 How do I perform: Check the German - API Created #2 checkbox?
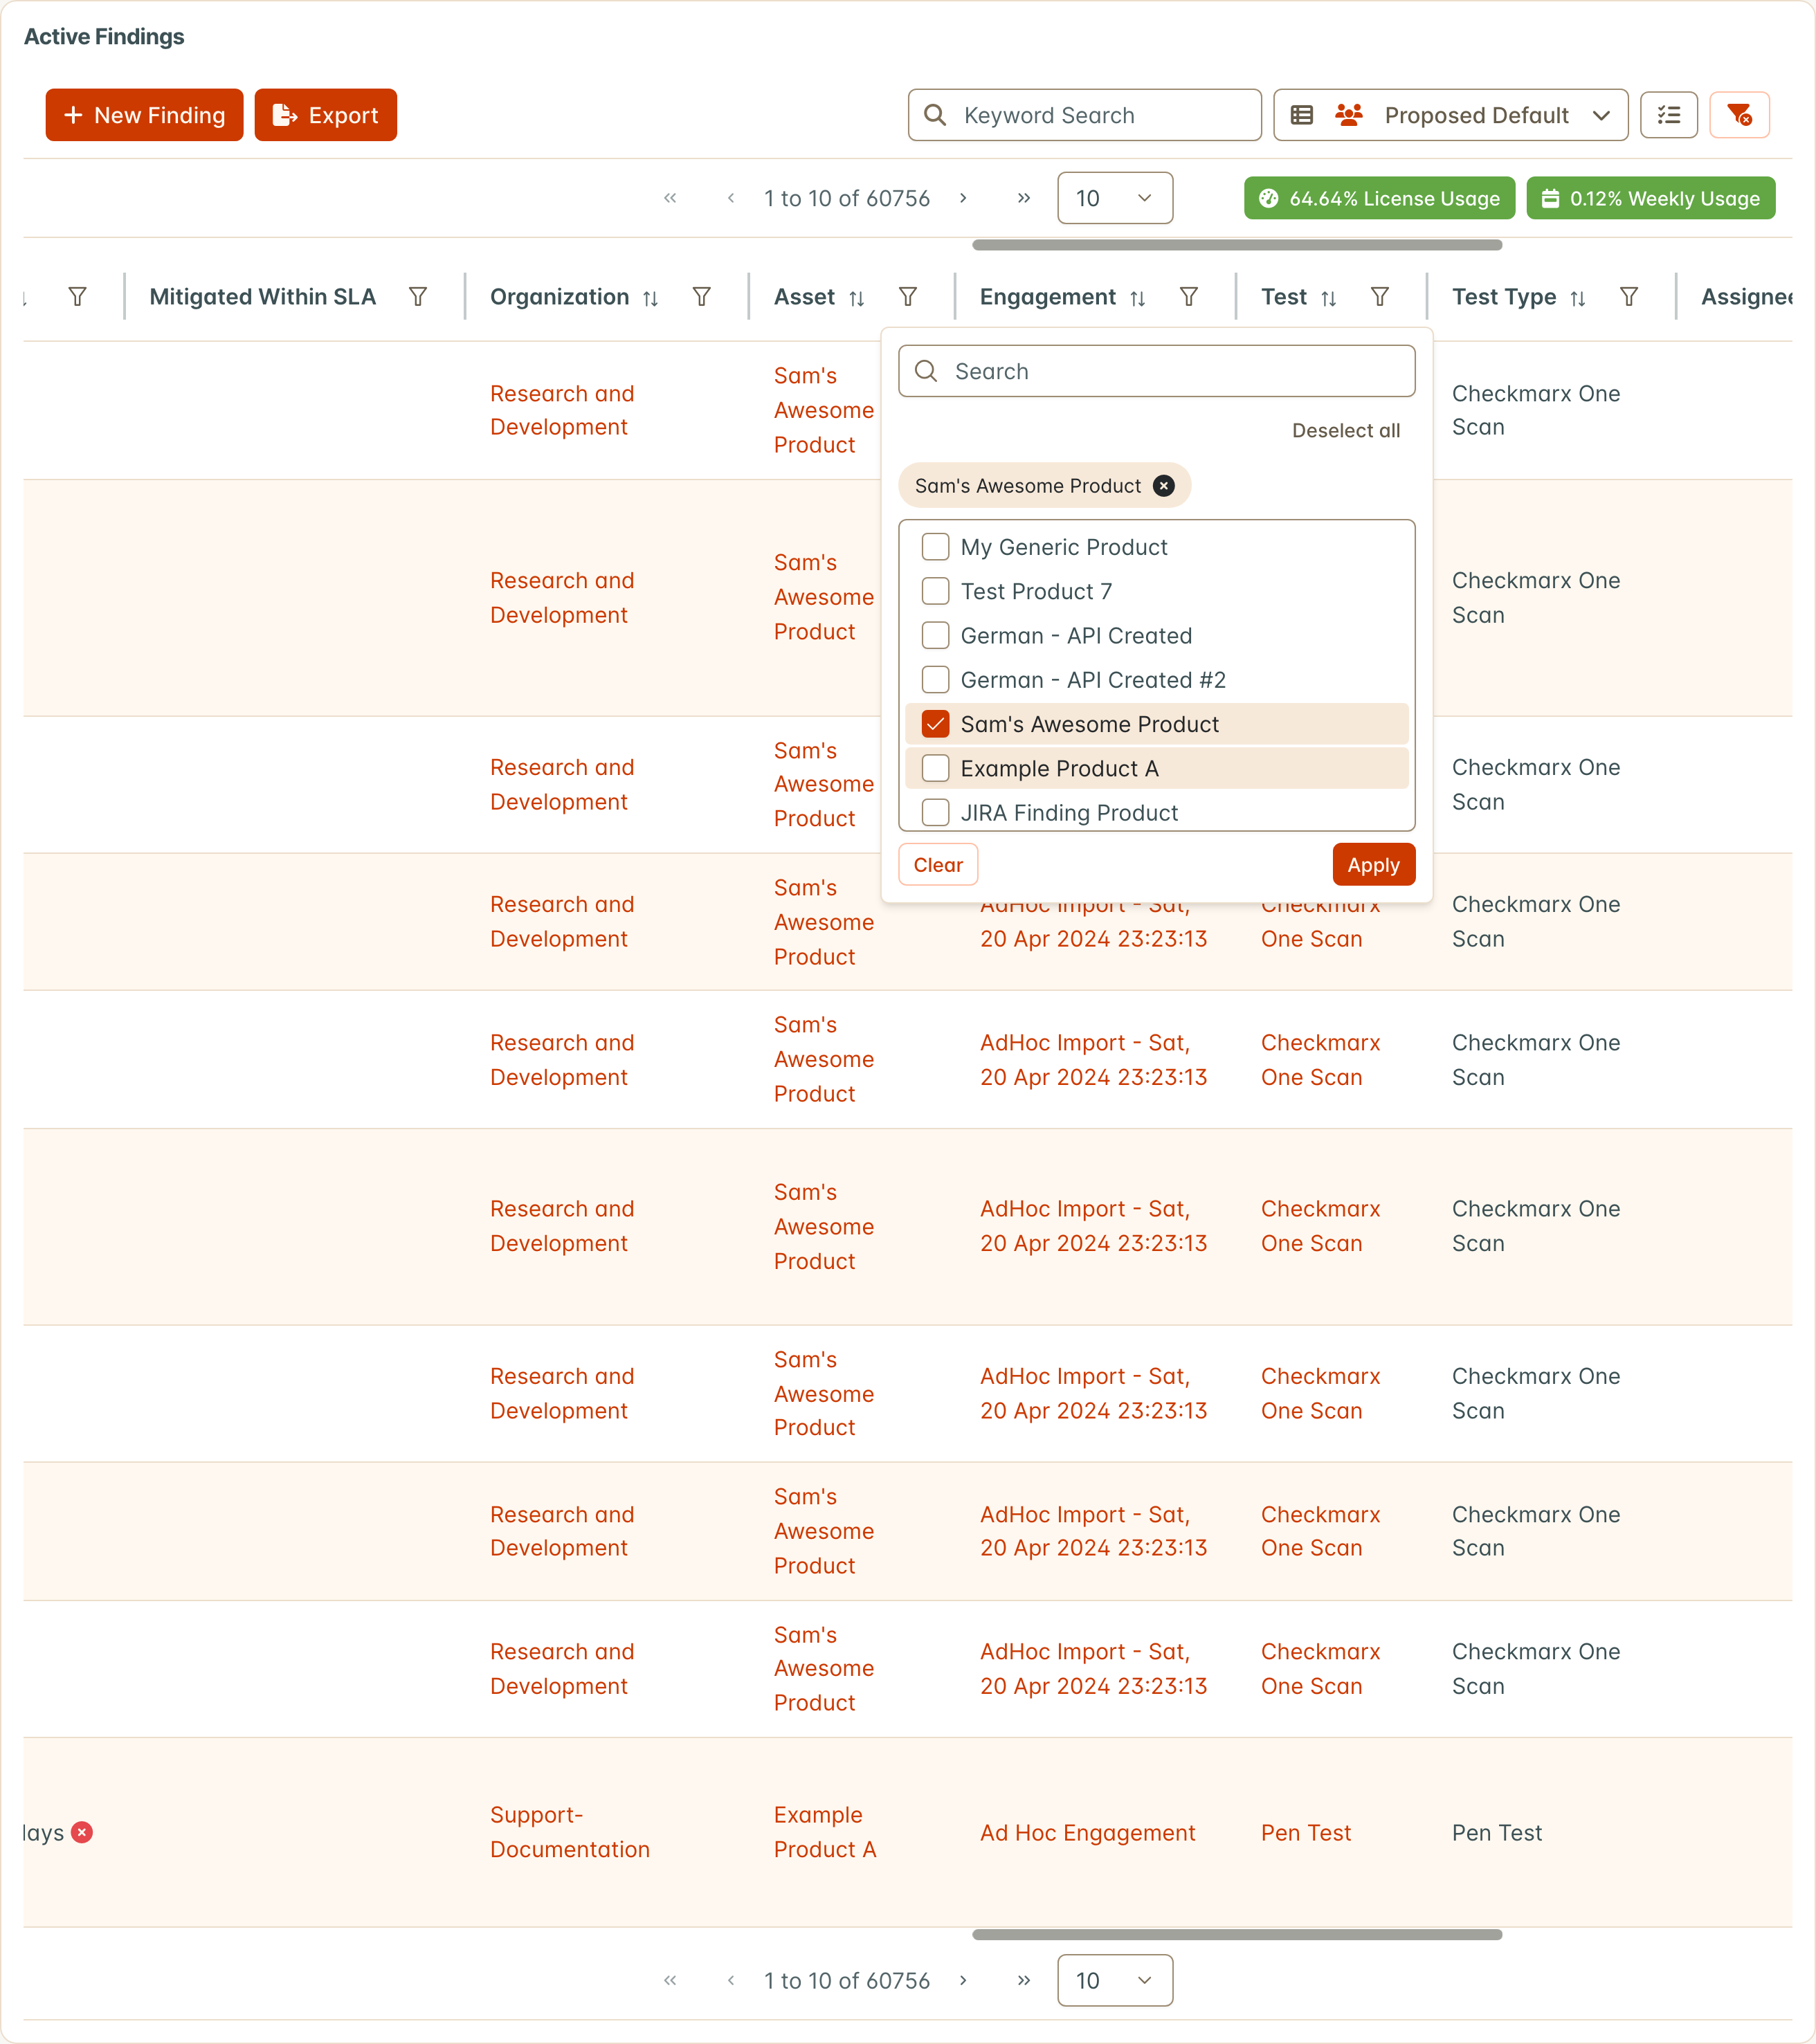[x=935, y=680]
